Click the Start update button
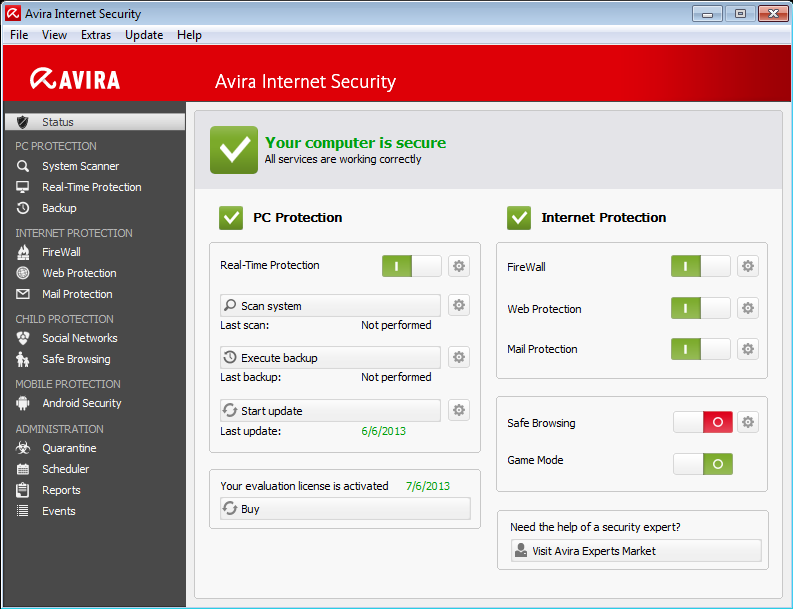Image resolution: width=793 pixels, height=609 pixels. [330, 411]
